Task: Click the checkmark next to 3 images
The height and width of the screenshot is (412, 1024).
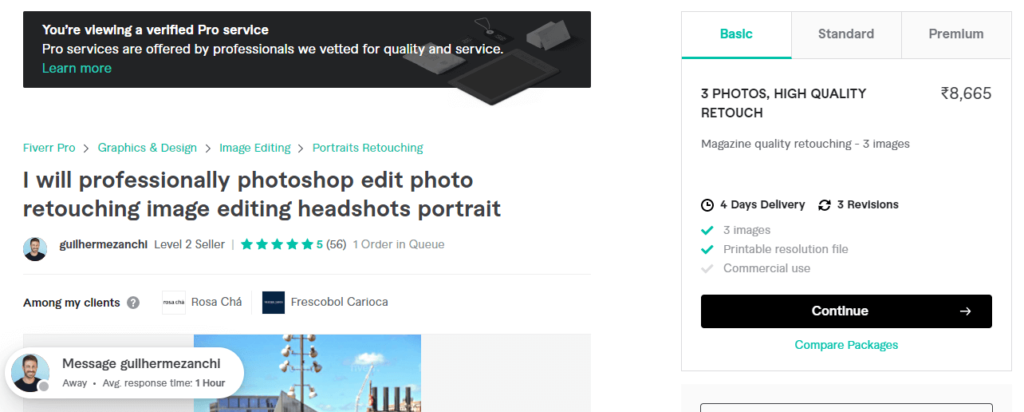Action: coord(707,230)
